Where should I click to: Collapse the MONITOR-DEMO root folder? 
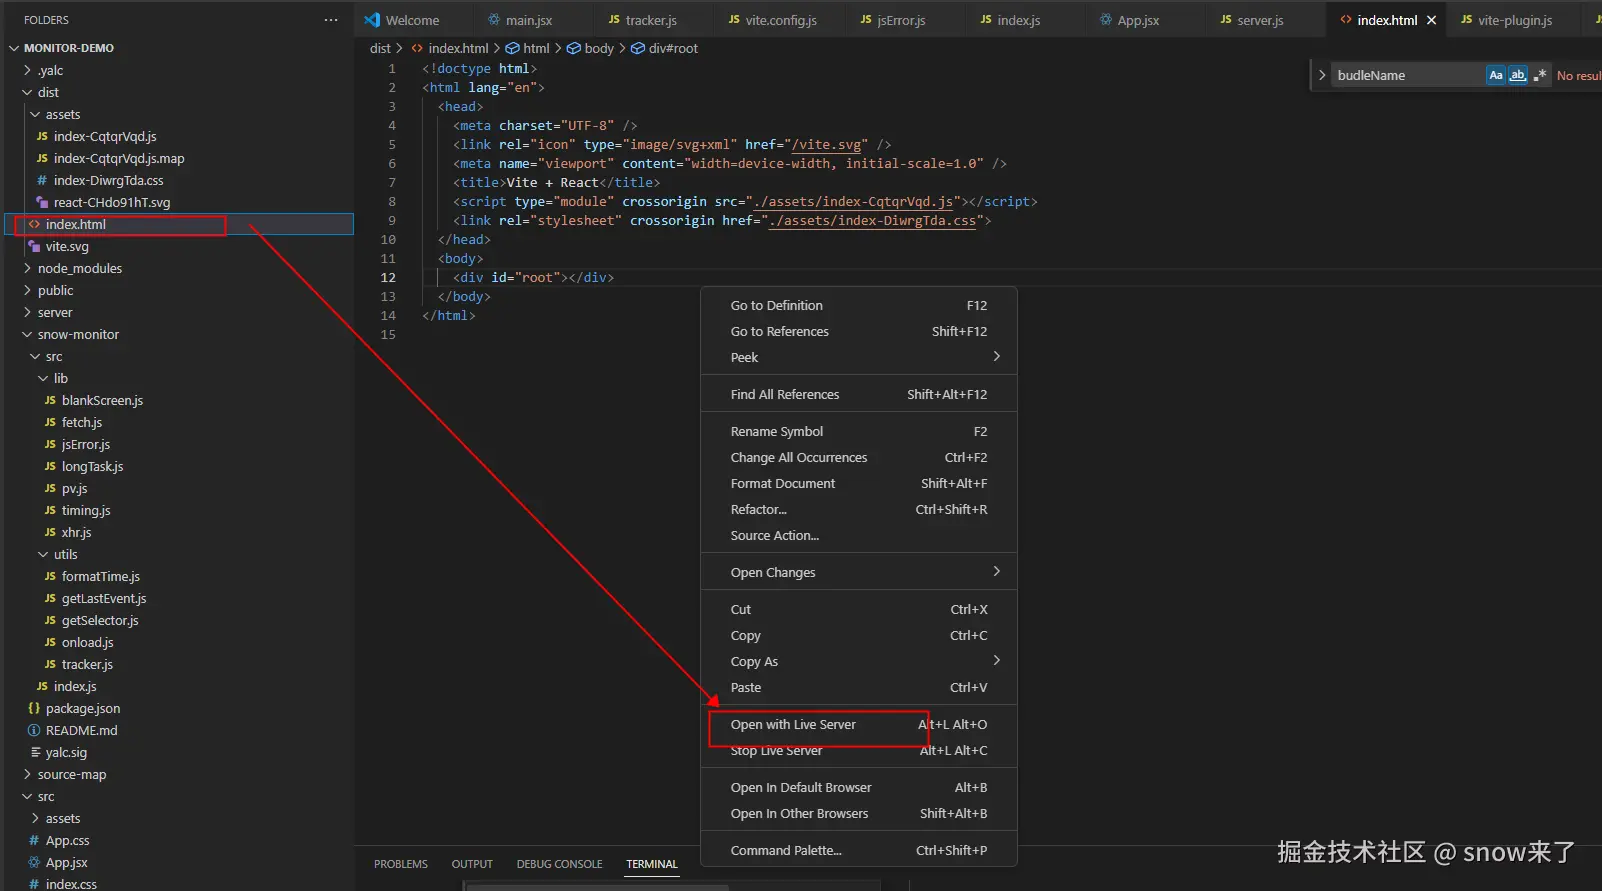pyautogui.click(x=14, y=48)
